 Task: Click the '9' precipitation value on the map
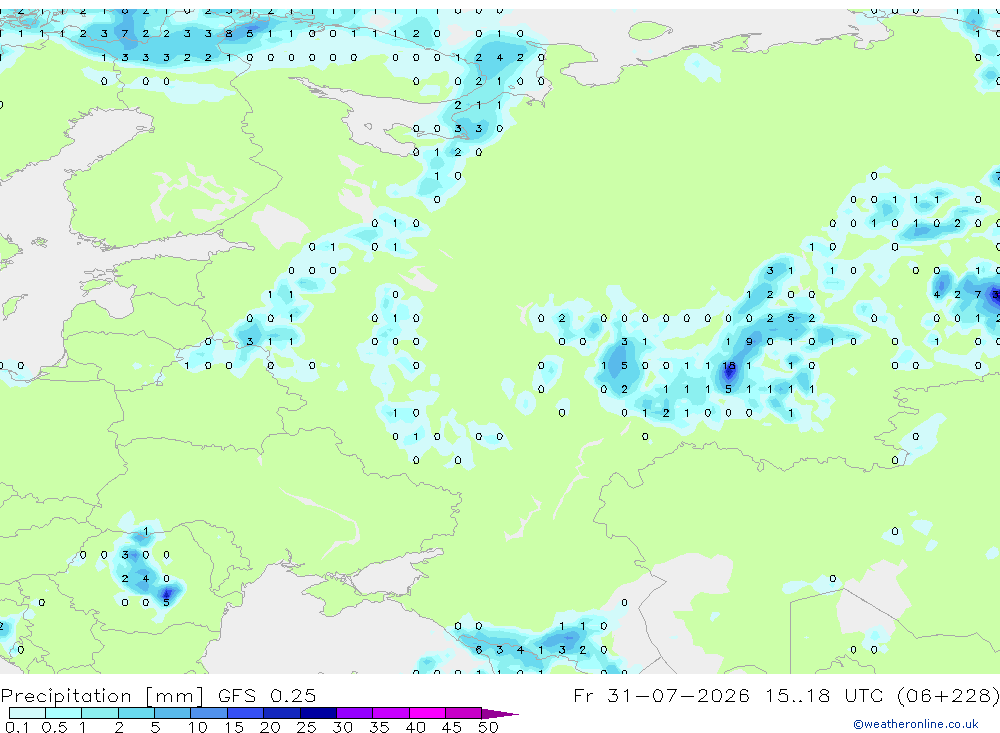point(749,342)
